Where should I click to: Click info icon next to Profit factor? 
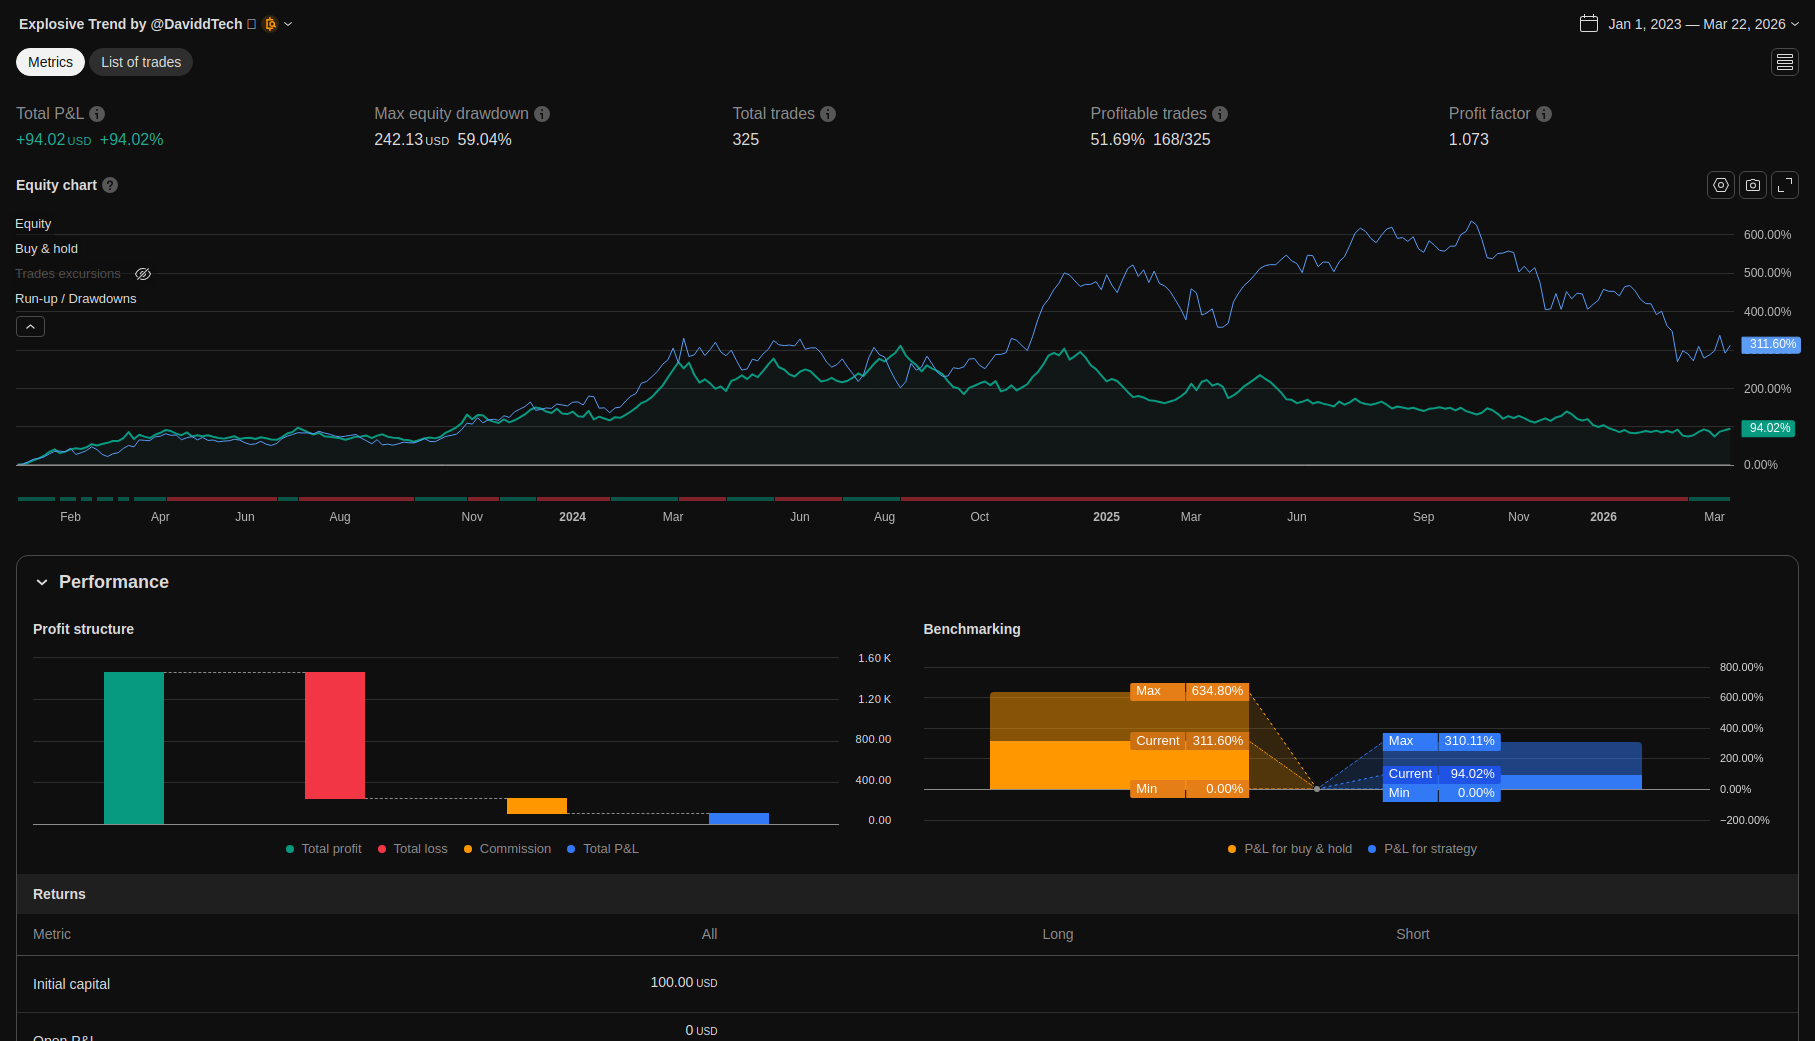(x=1543, y=114)
